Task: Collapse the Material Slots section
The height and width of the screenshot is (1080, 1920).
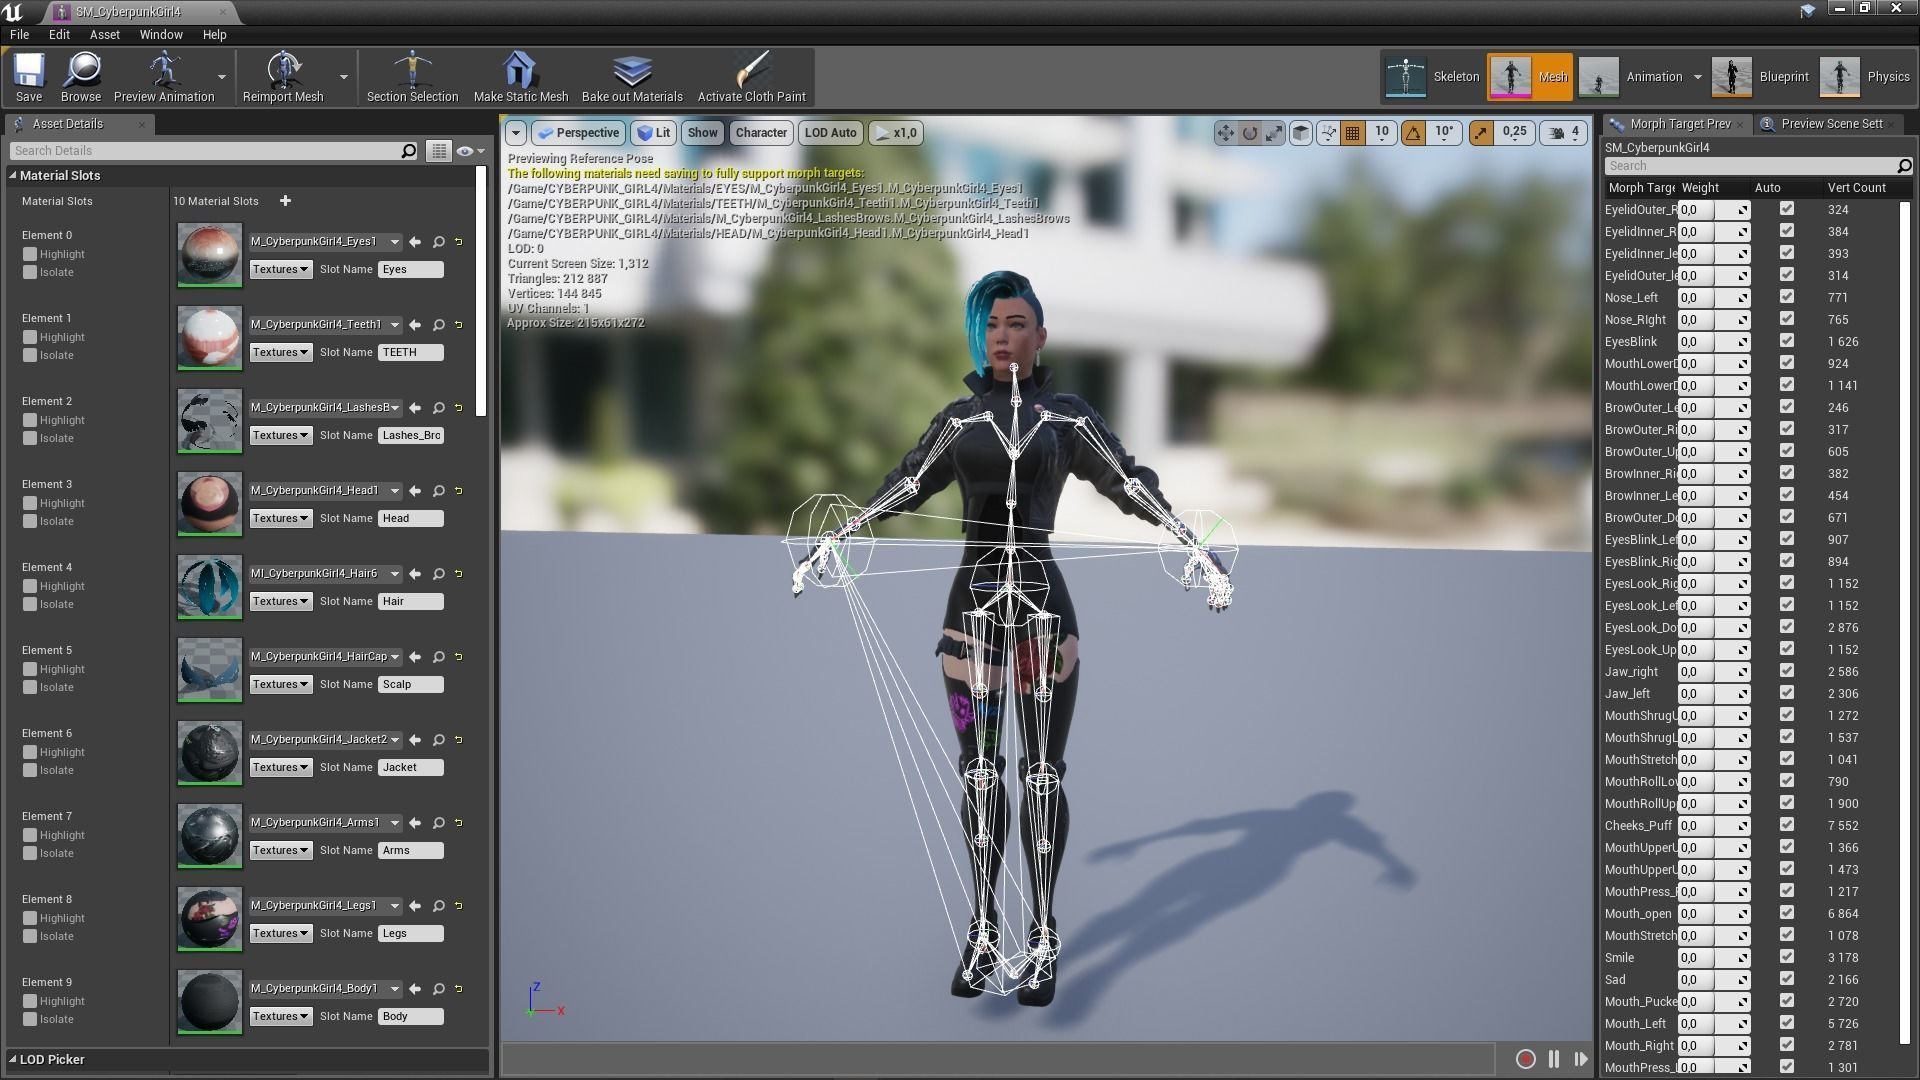Action: [13, 175]
